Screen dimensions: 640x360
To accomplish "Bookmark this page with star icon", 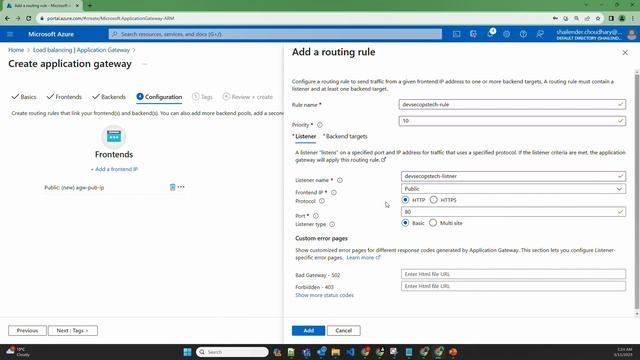I will tap(598, 18).
